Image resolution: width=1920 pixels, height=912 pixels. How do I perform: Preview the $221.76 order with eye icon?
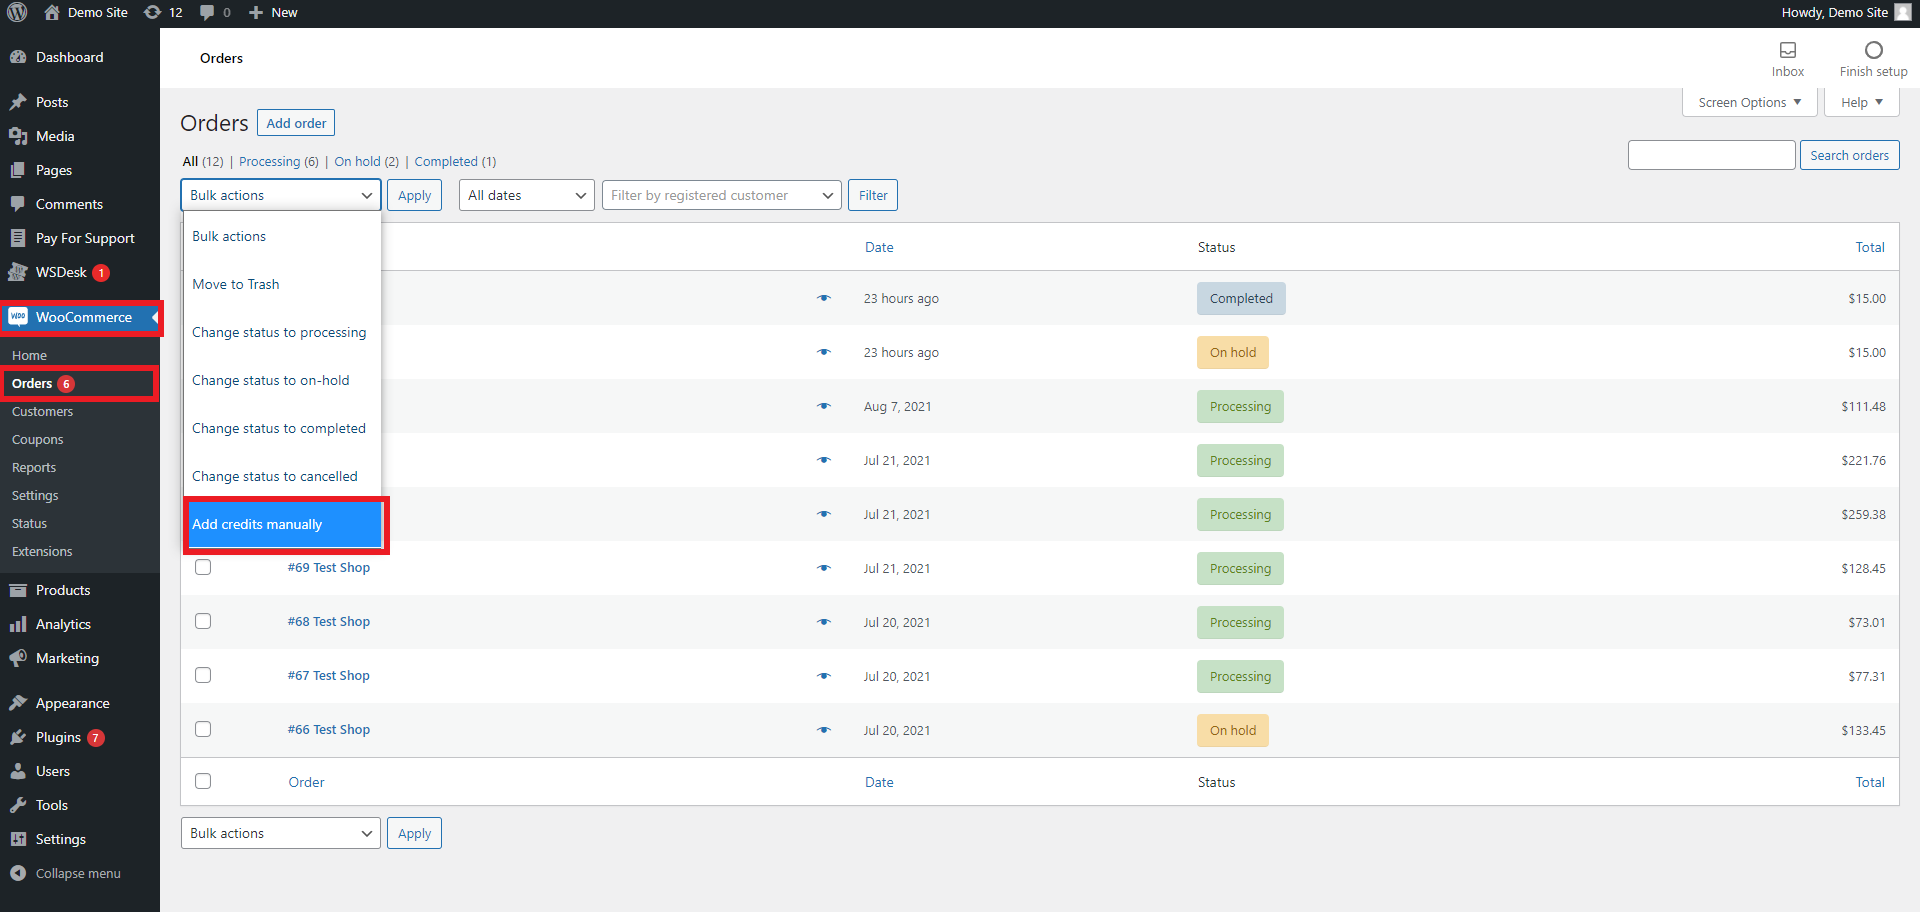(x=824, y=460)
